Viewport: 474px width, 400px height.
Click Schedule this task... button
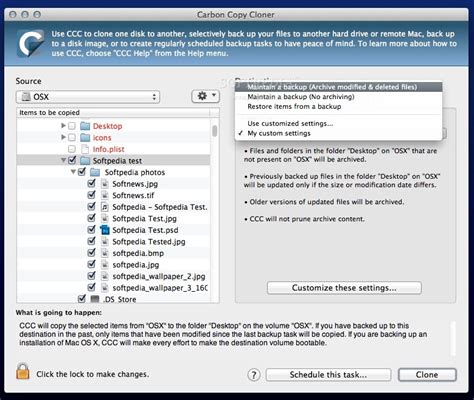pos(328,375)
